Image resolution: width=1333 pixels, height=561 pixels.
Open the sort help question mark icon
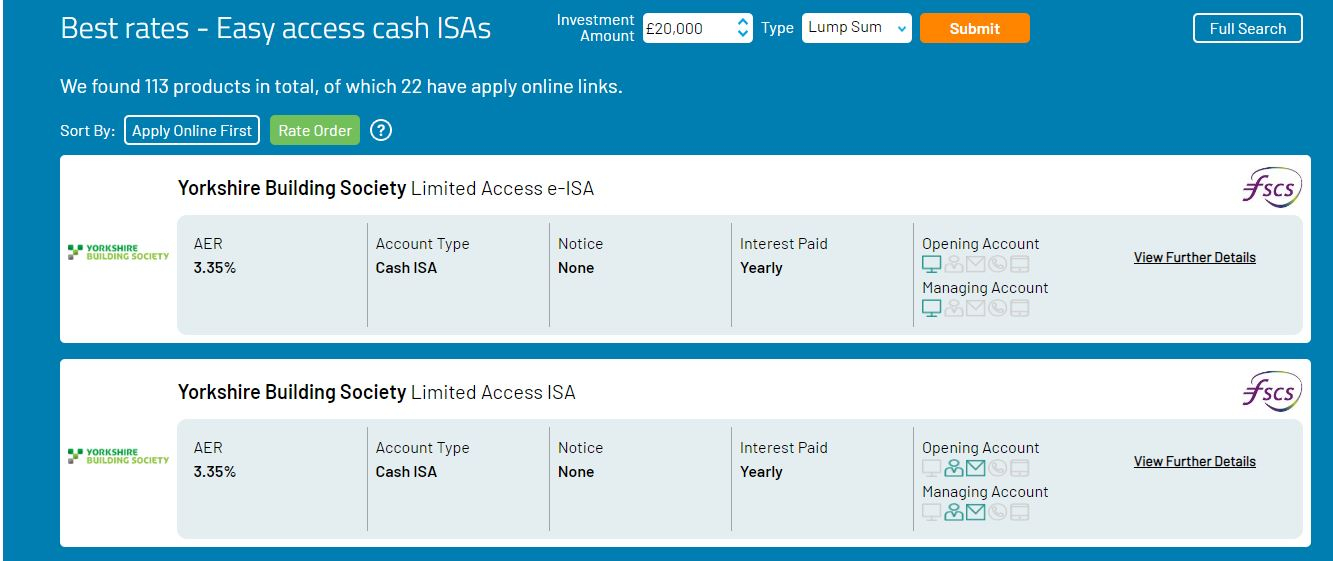[380, 130]
